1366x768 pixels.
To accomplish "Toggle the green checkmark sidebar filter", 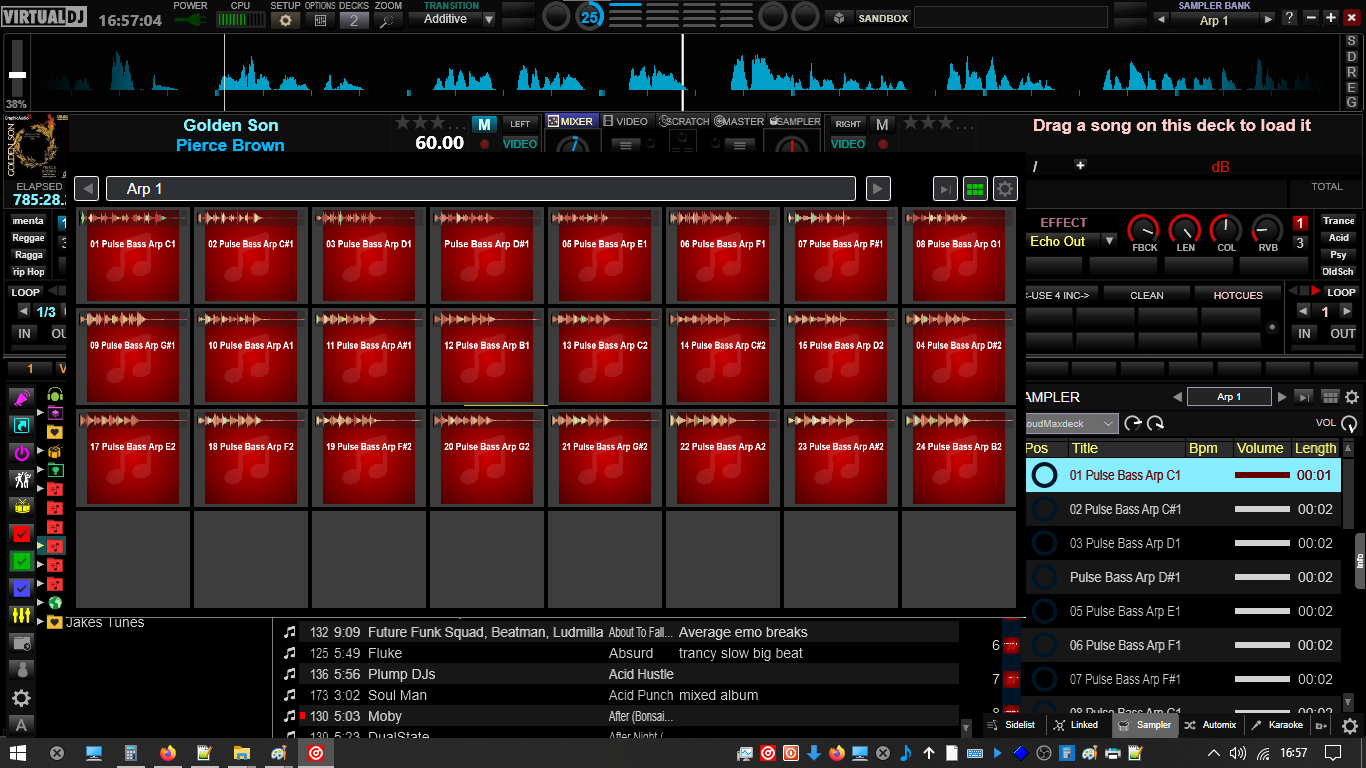I will [21, 561].
